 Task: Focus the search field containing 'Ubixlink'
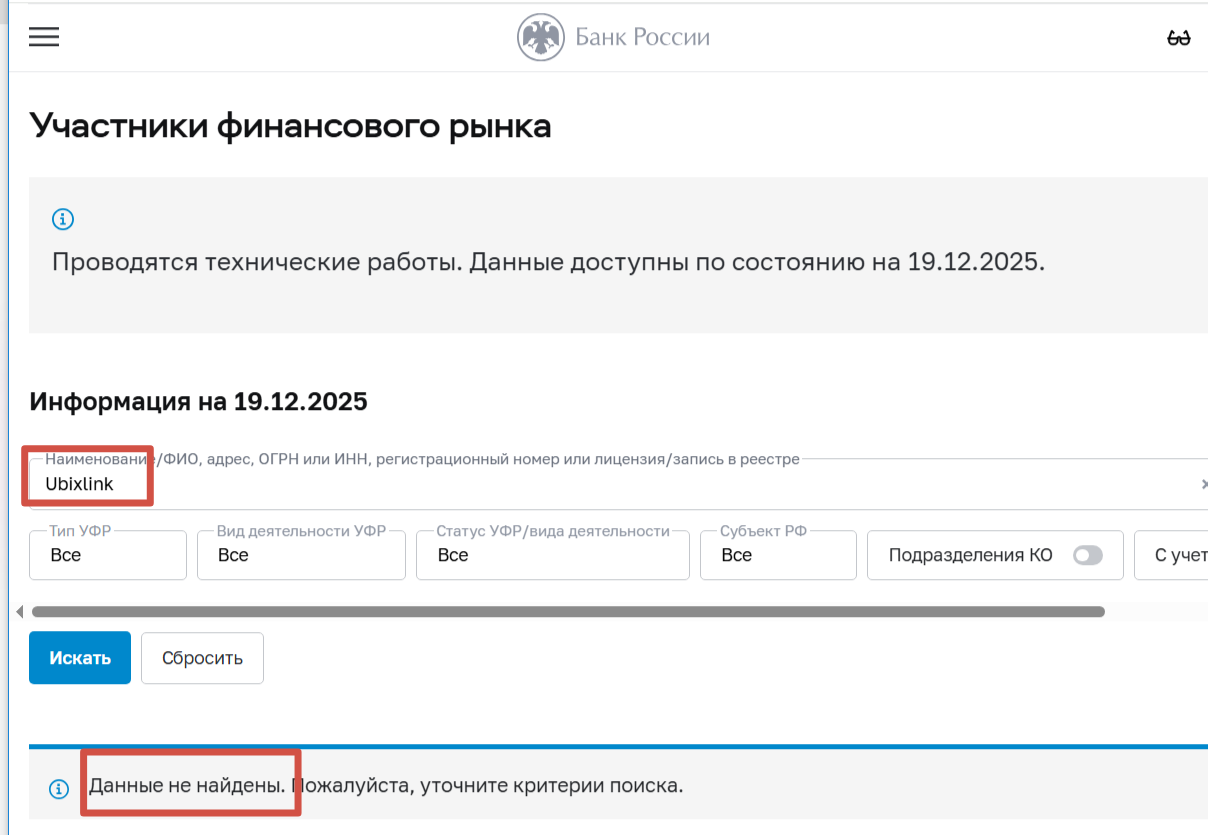[600, 485]
